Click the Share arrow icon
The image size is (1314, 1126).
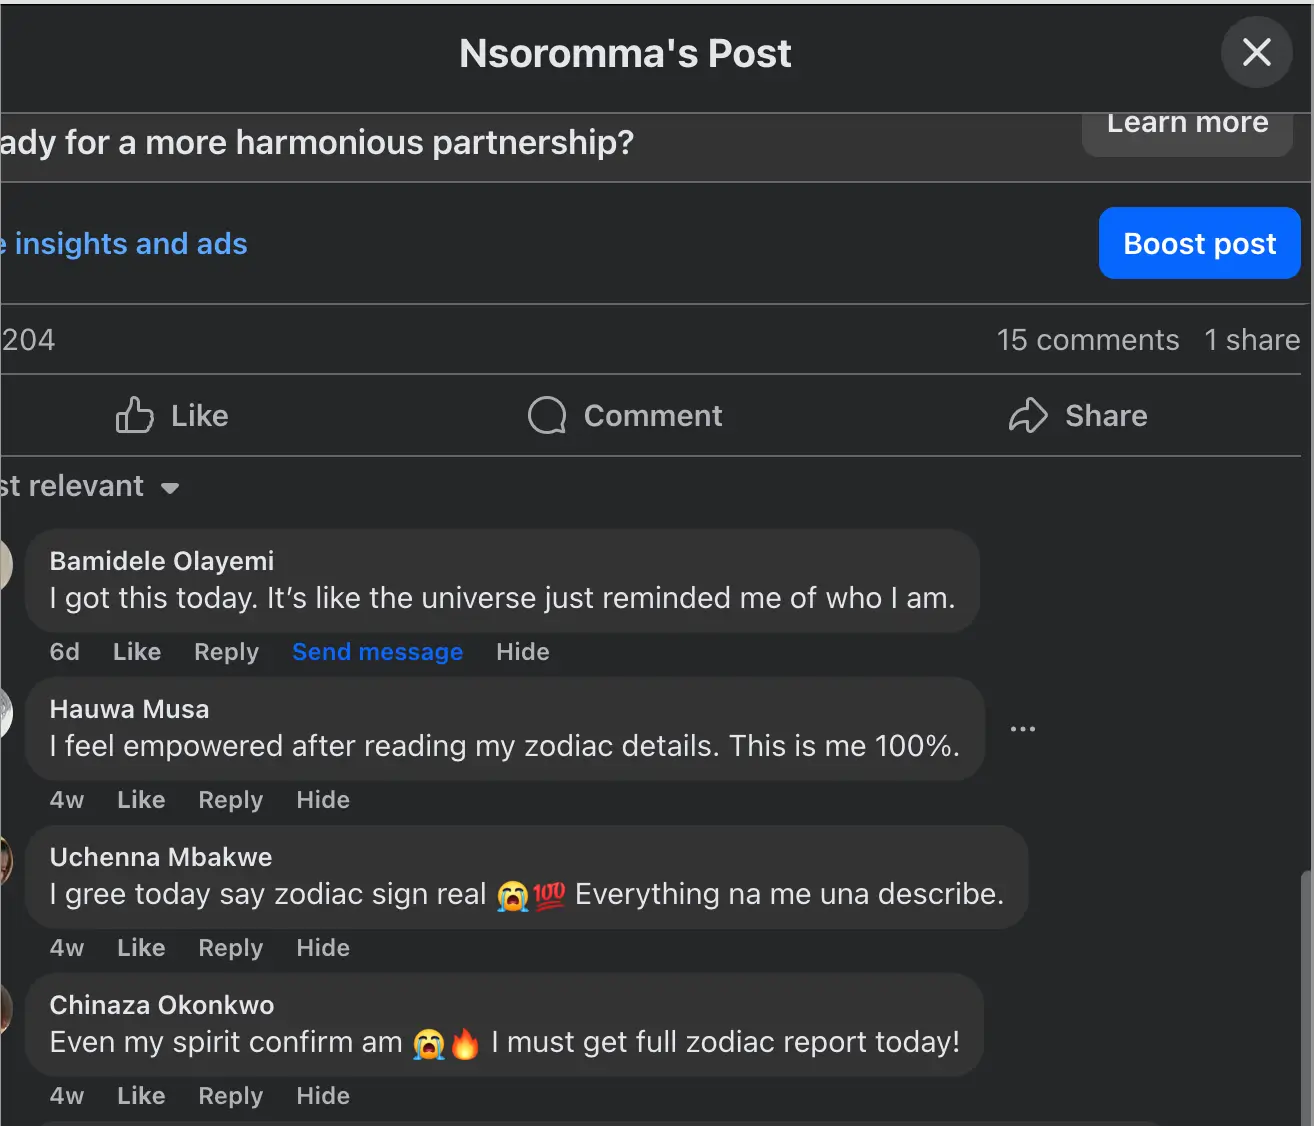[1028, 415]
